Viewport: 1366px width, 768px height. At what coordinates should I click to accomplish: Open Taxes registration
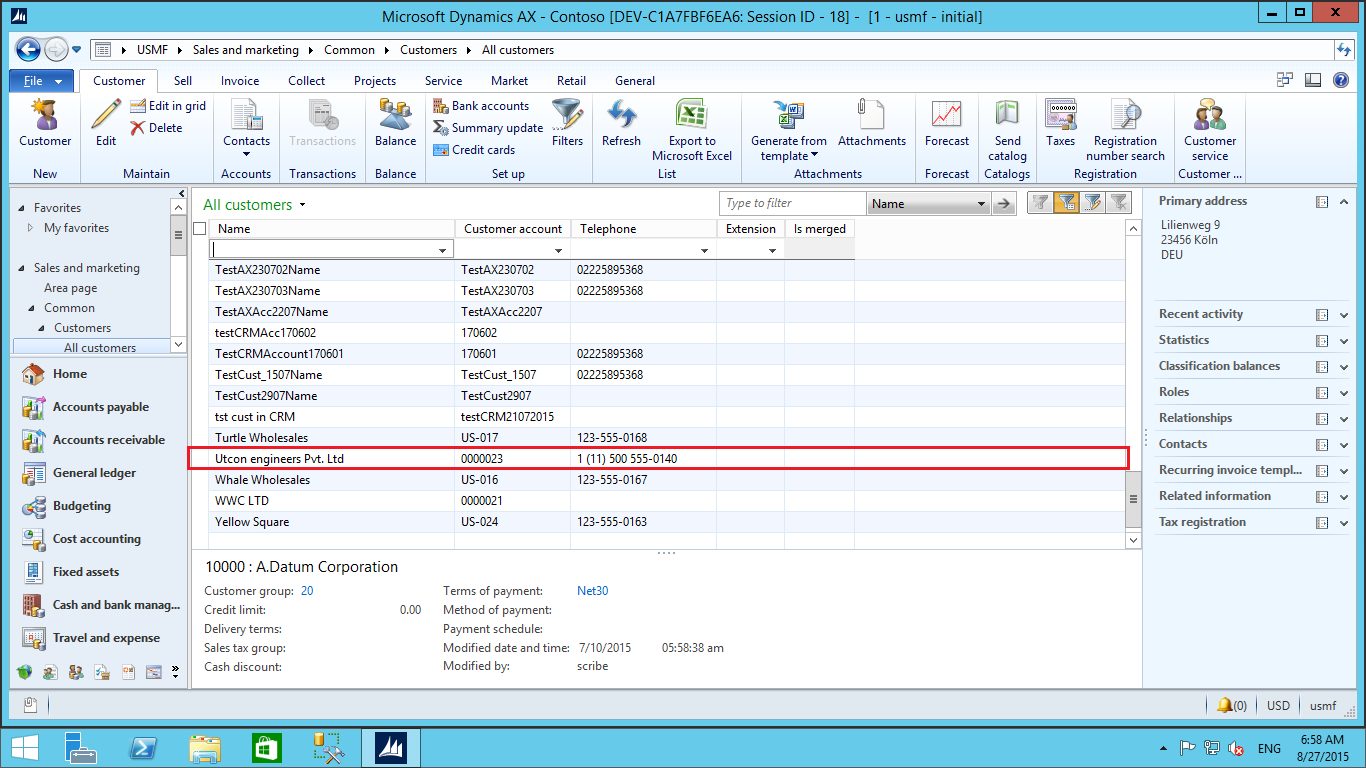point(1061,124)
